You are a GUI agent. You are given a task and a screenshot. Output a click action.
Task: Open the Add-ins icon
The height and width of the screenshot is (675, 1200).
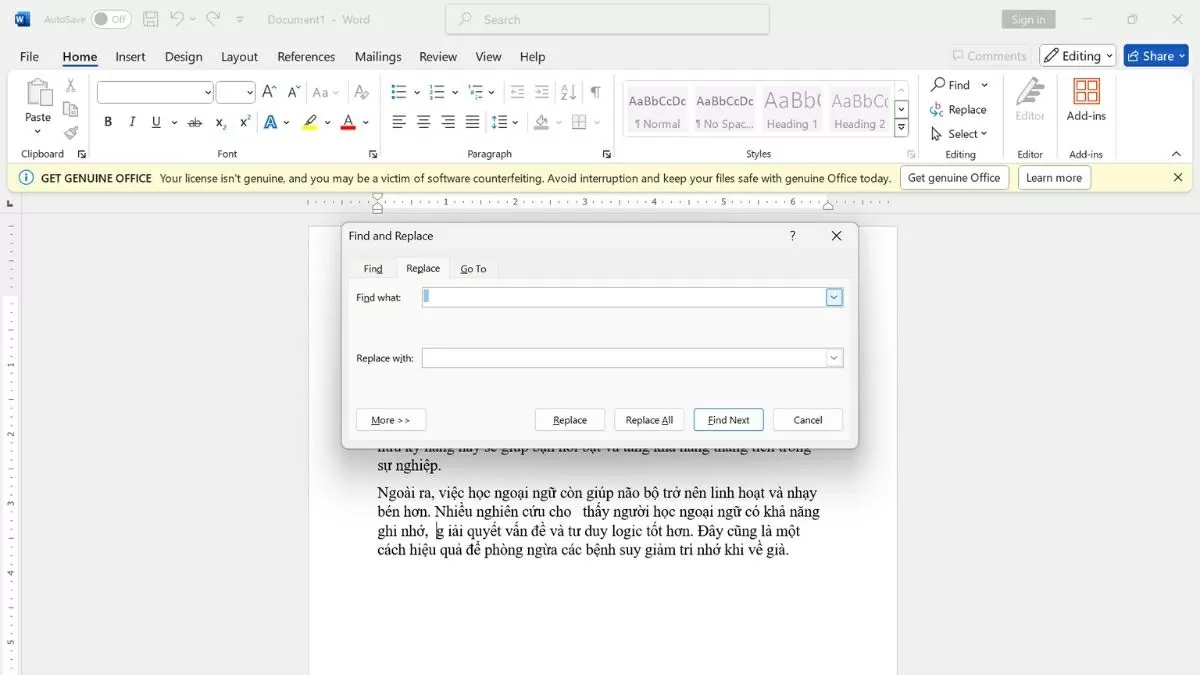[1086, 100]
